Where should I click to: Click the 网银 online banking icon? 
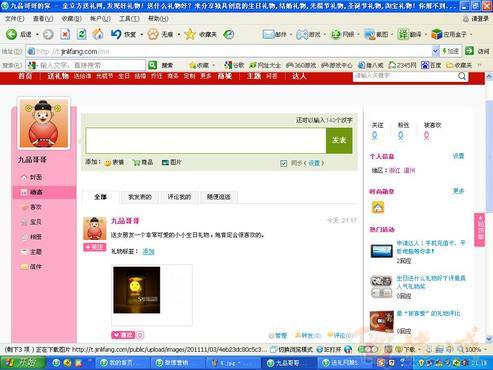click(336, 34)
